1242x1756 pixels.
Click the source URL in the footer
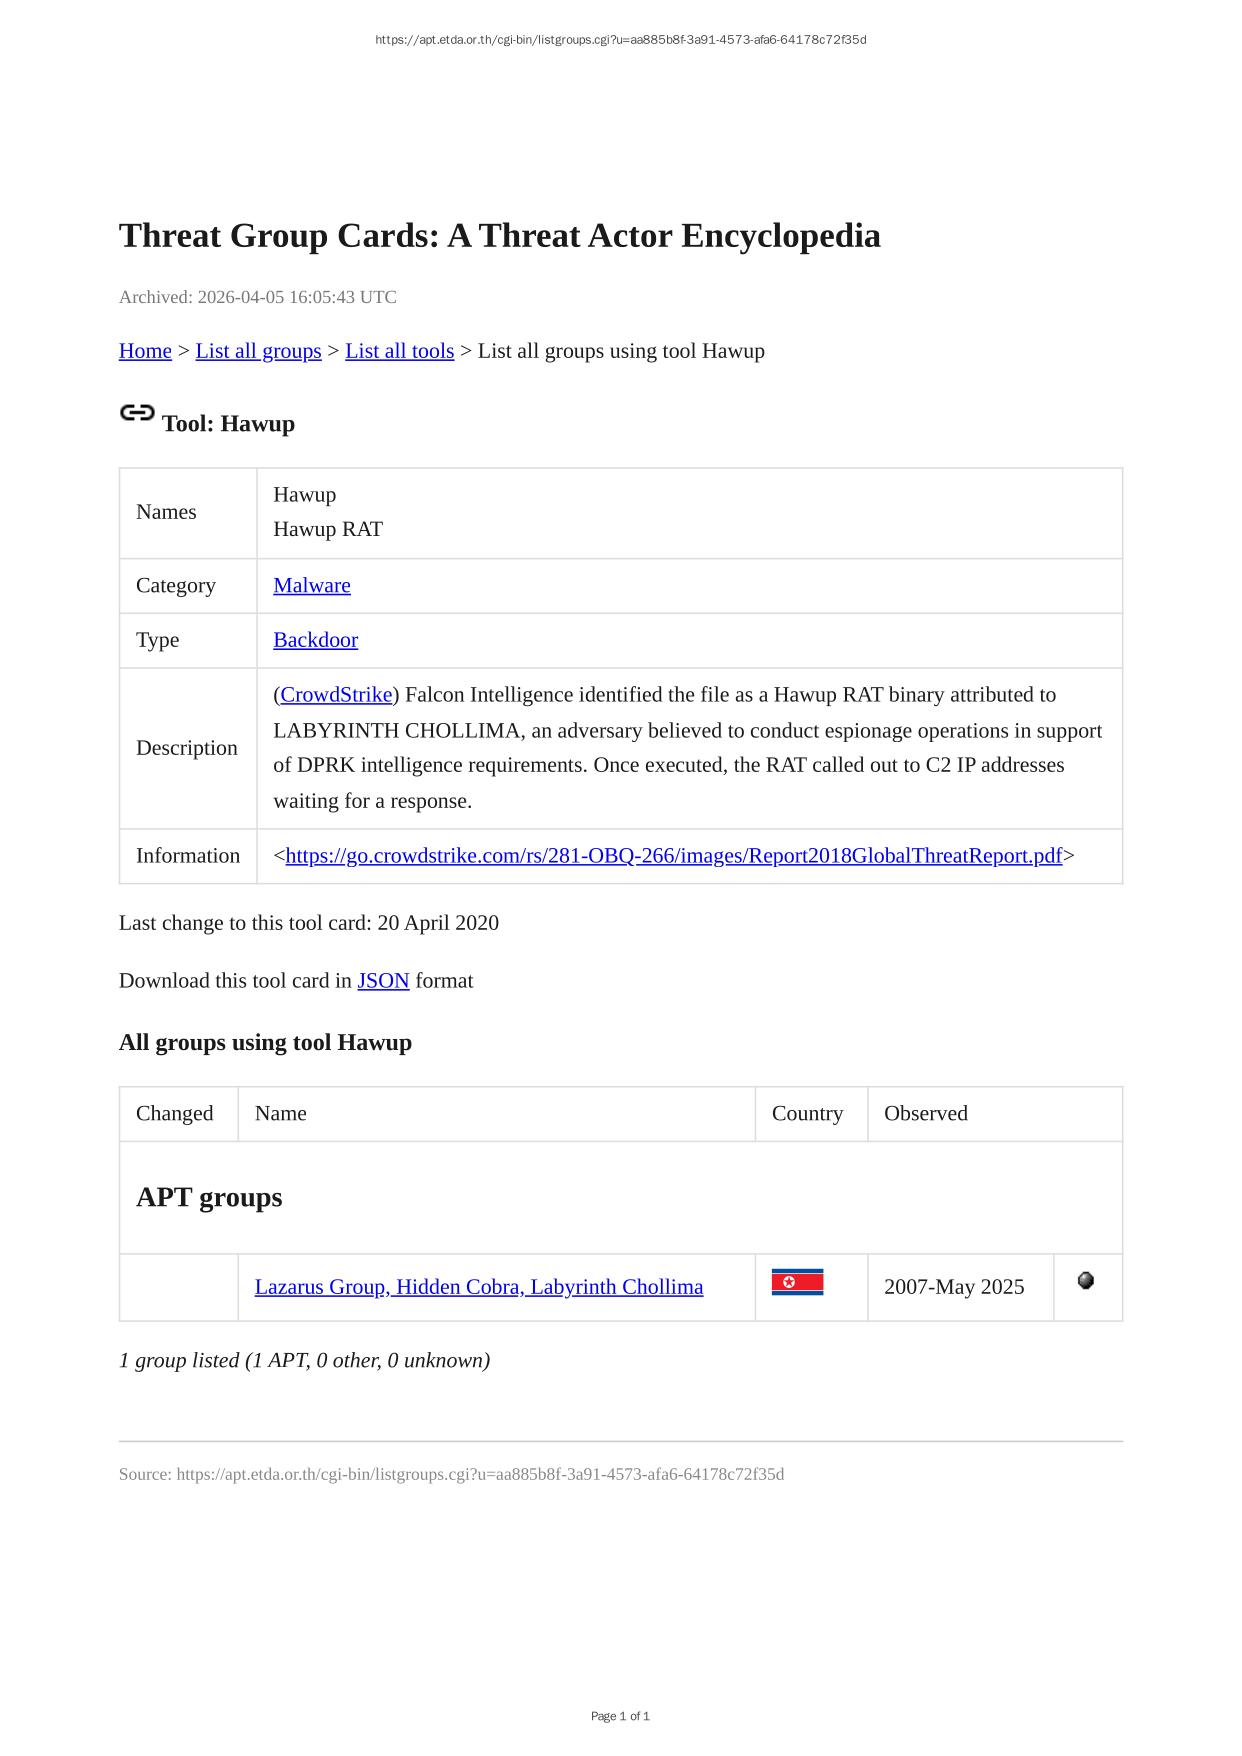(480, 1474)
